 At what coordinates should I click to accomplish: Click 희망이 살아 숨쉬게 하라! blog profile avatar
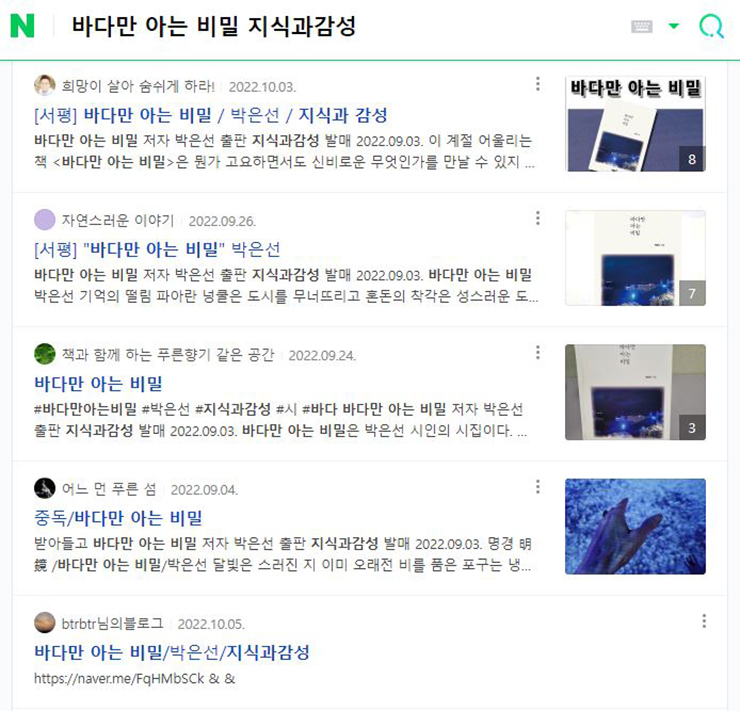(x=45, y=85)
